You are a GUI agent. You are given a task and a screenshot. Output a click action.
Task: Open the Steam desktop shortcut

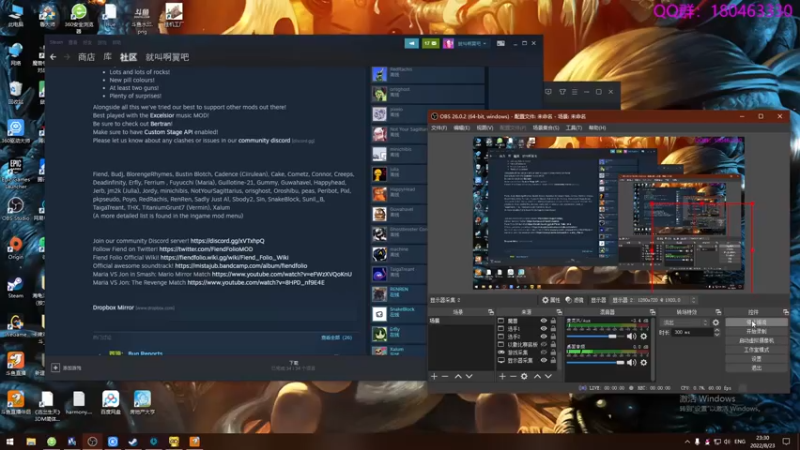tap(15, 287)
